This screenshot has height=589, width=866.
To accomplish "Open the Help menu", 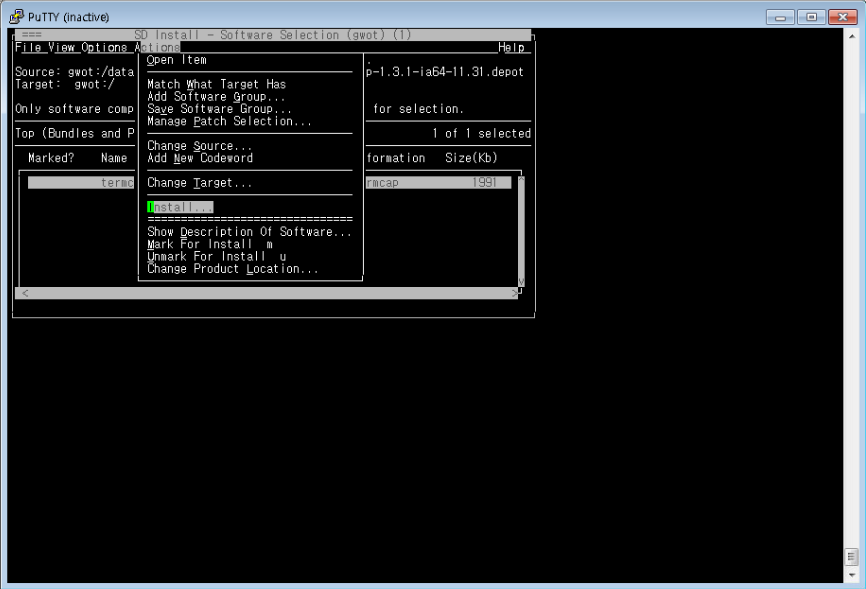I will tap(511, 48).
